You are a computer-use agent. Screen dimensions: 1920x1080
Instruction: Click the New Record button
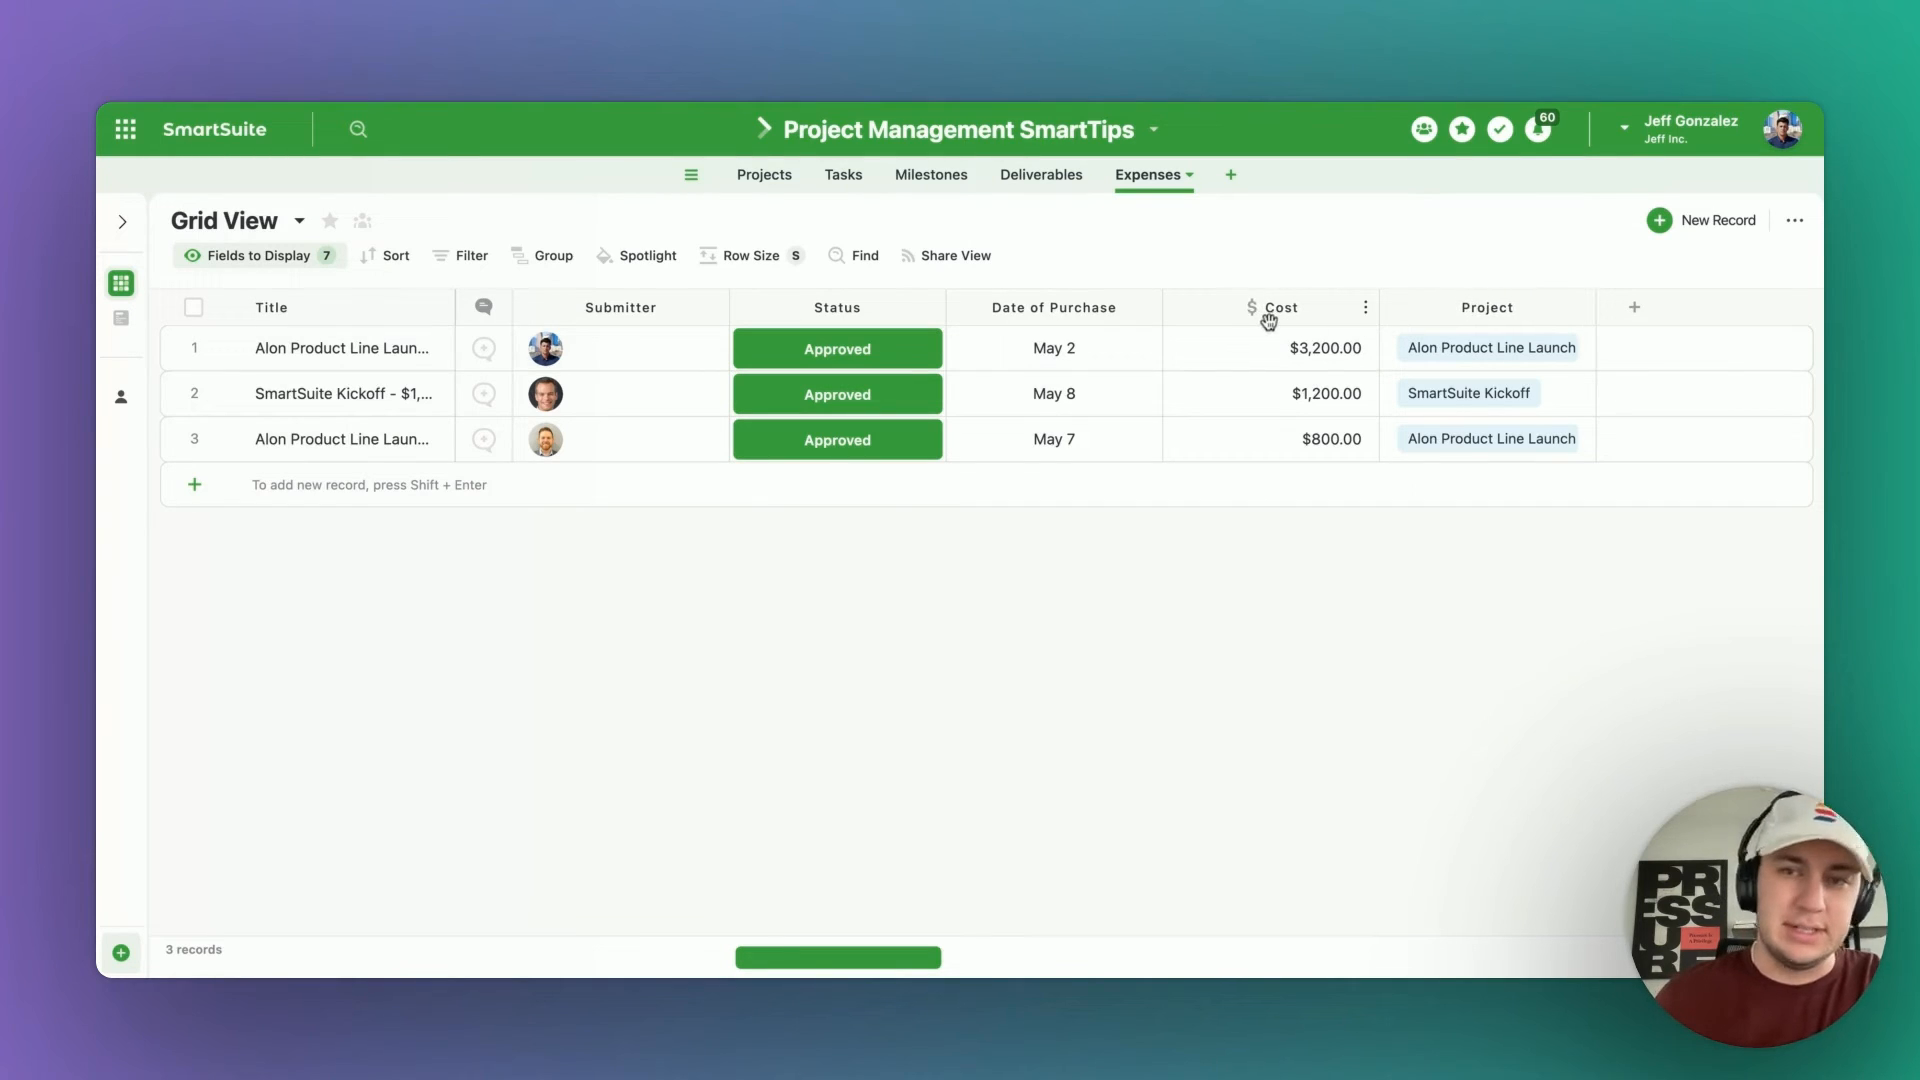[1701, 220]
